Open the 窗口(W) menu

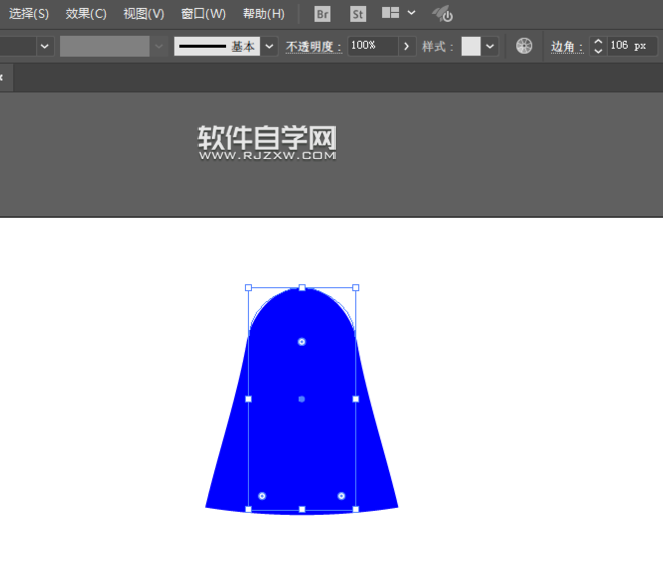203,14
